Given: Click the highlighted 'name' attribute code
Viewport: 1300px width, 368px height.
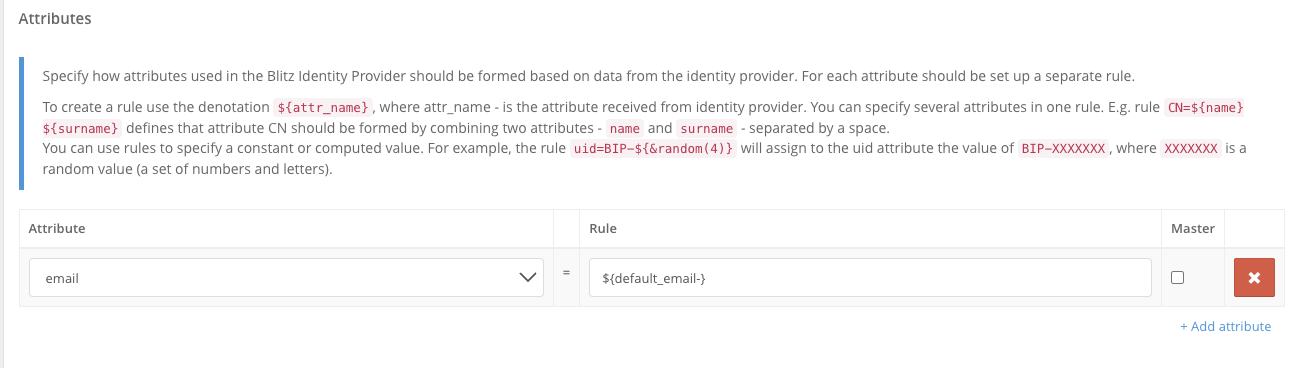Looking at the screenshot, I should pyautogui.click(x=625, y=129).
